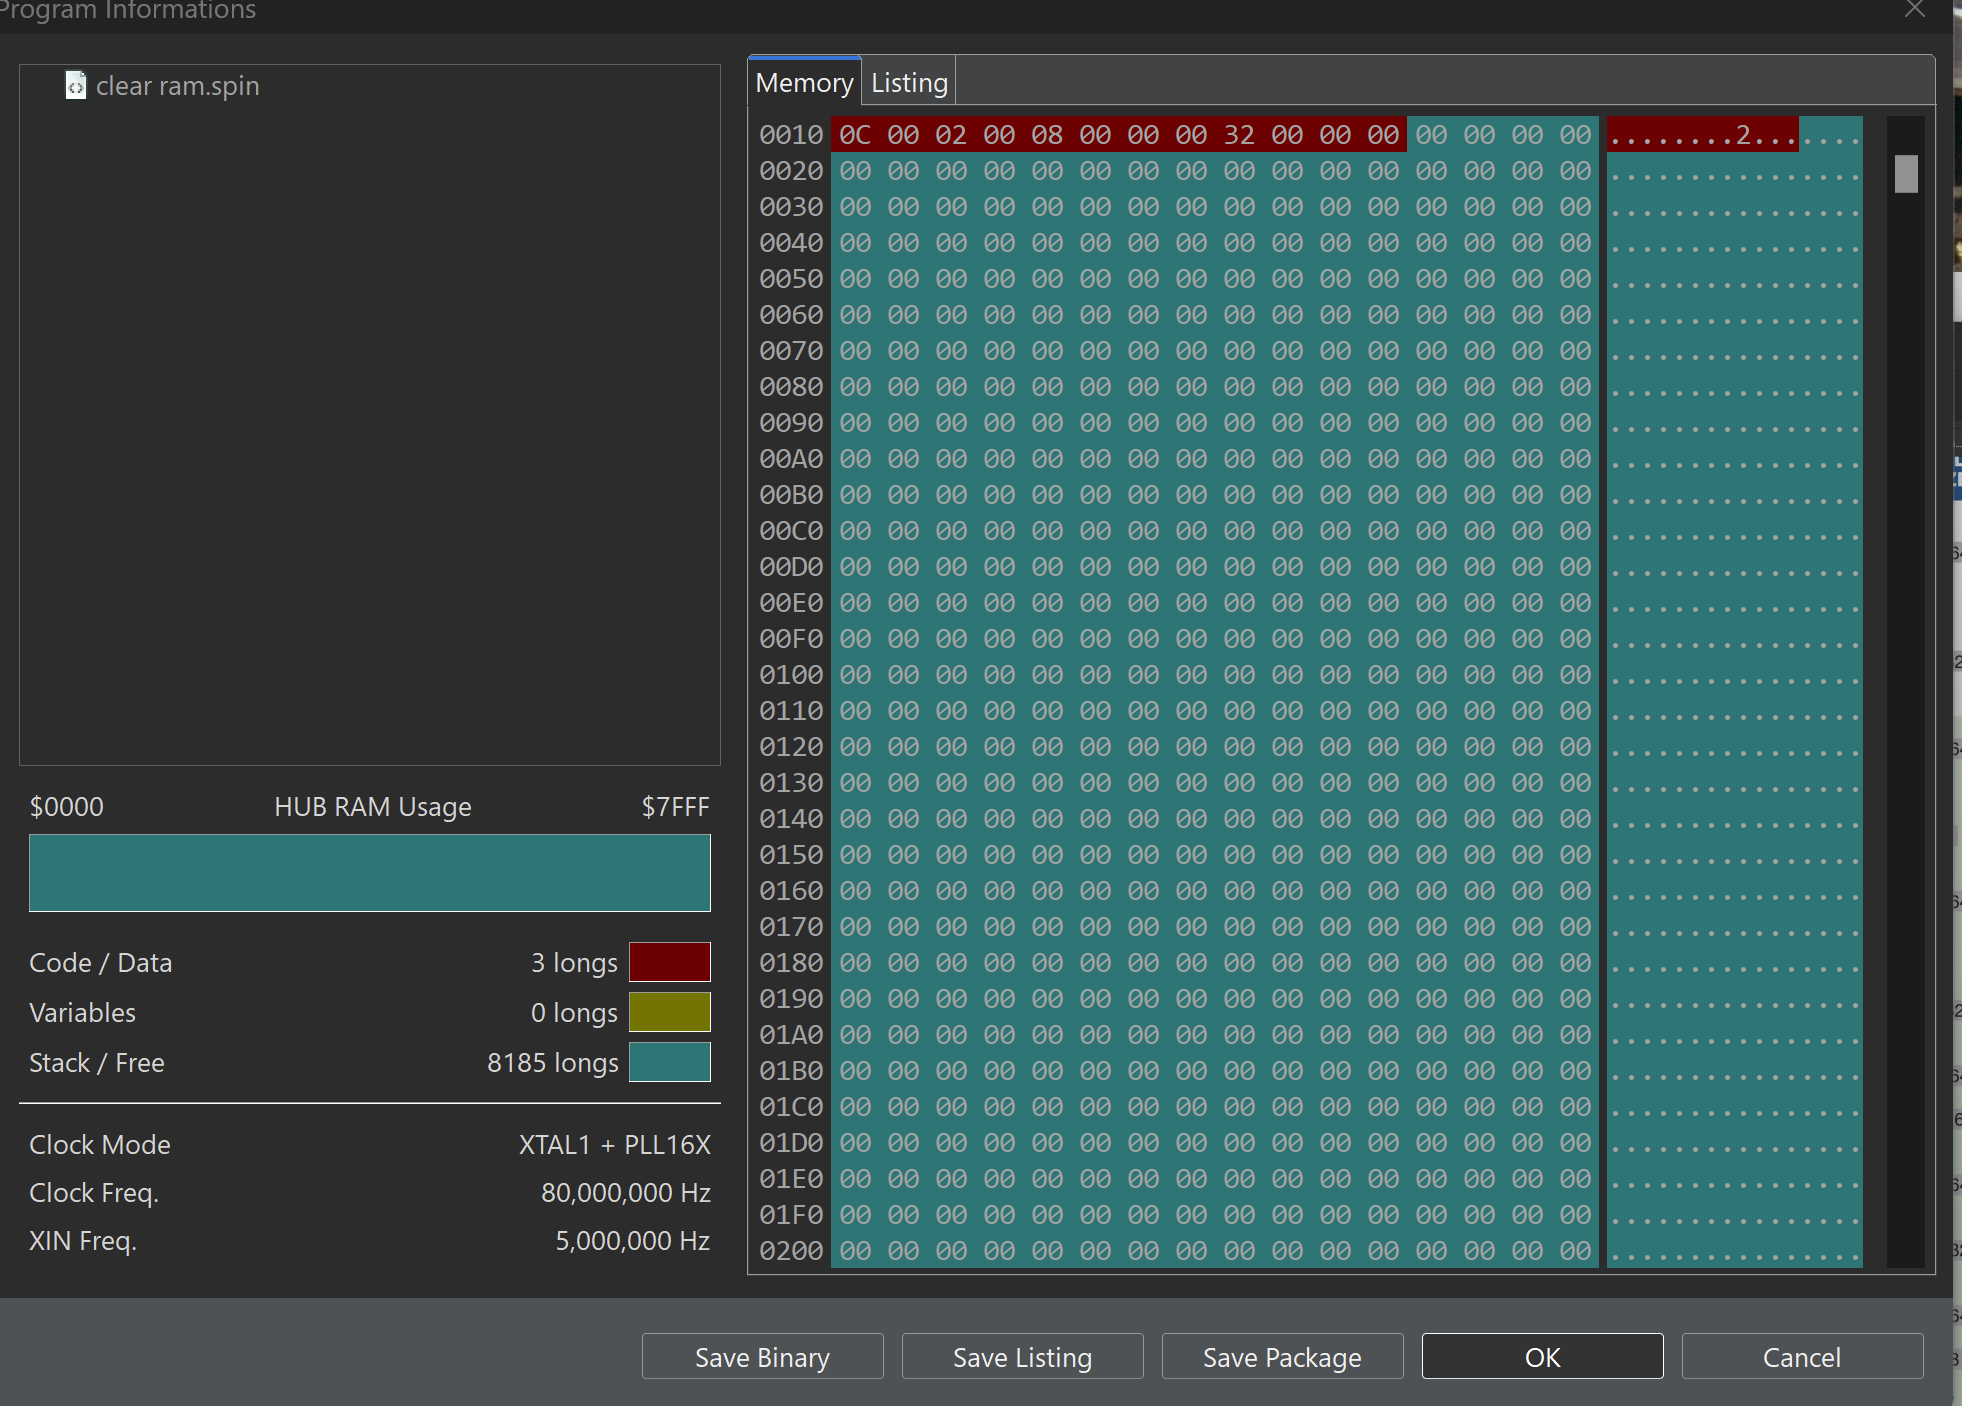Close the dialog with the X button
This screenshot has width=1962, height=1406.
pos(1915,10)
